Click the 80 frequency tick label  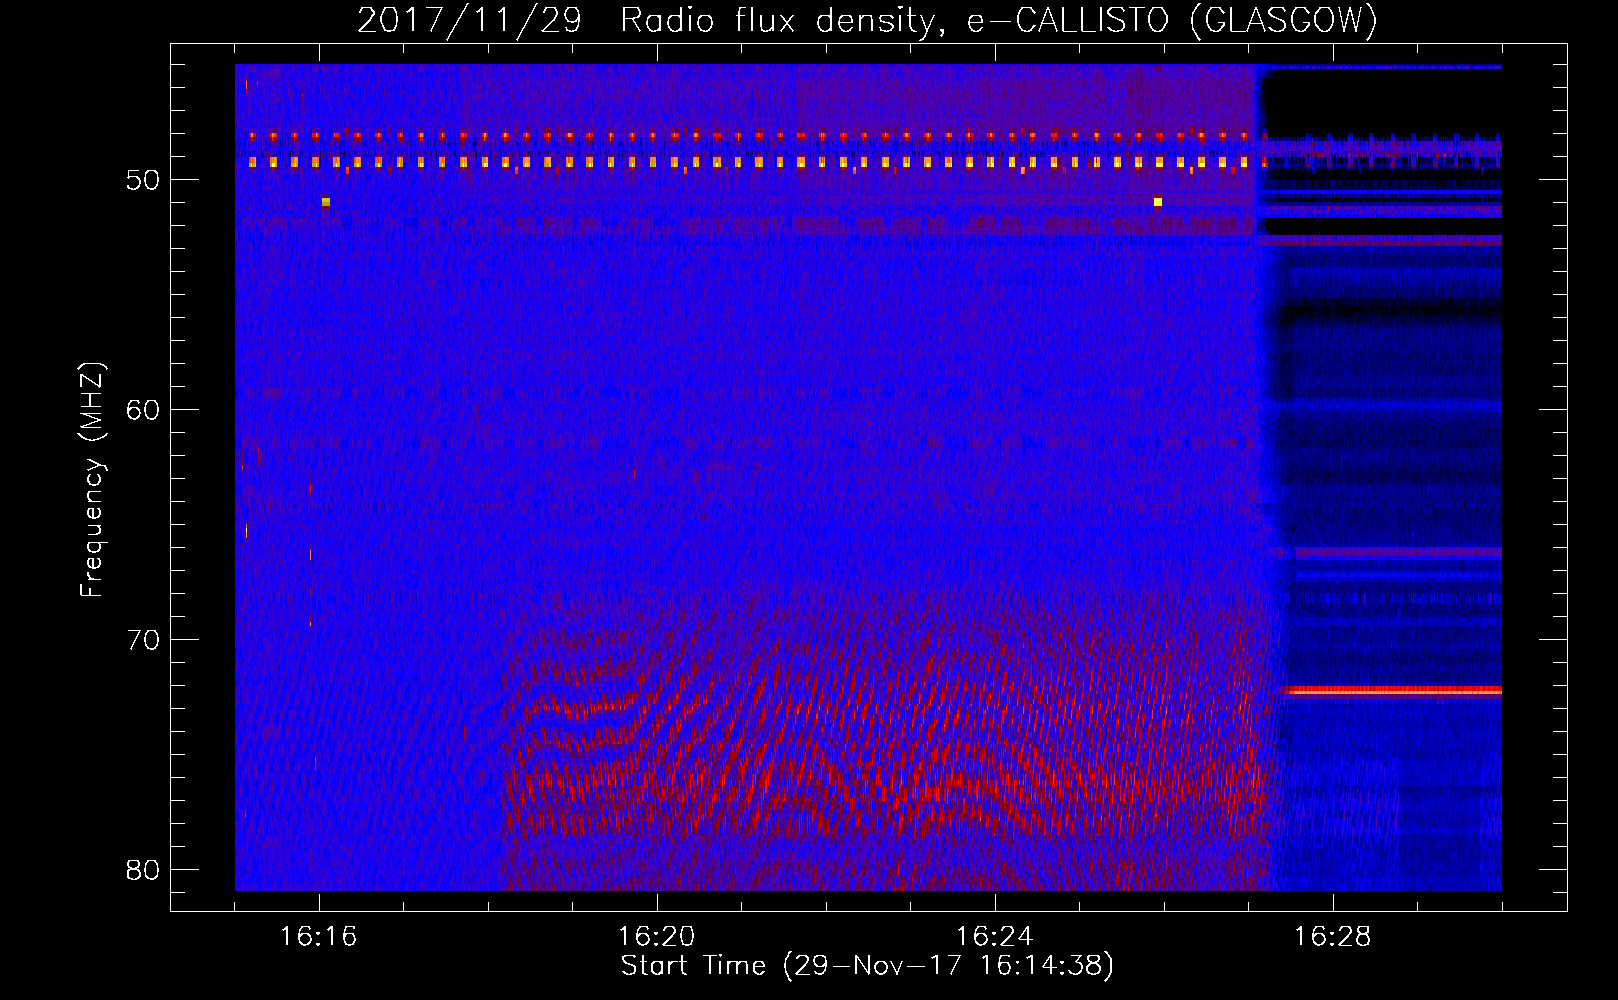[144, 870]
